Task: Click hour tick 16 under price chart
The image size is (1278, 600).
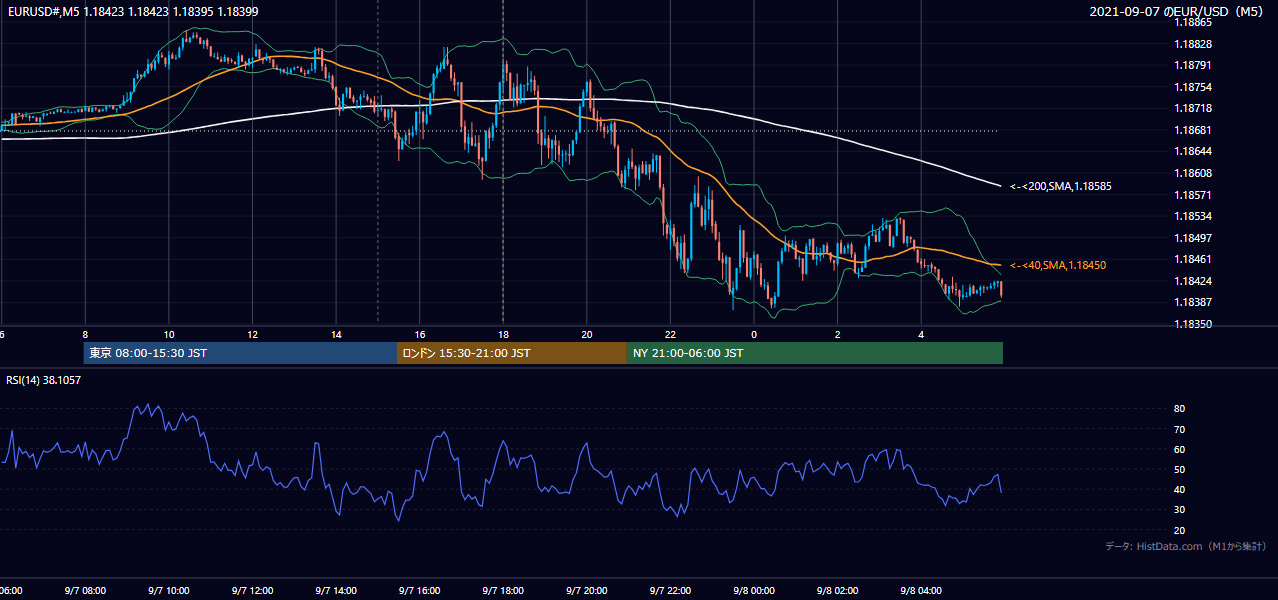Action: coord(420,335)
